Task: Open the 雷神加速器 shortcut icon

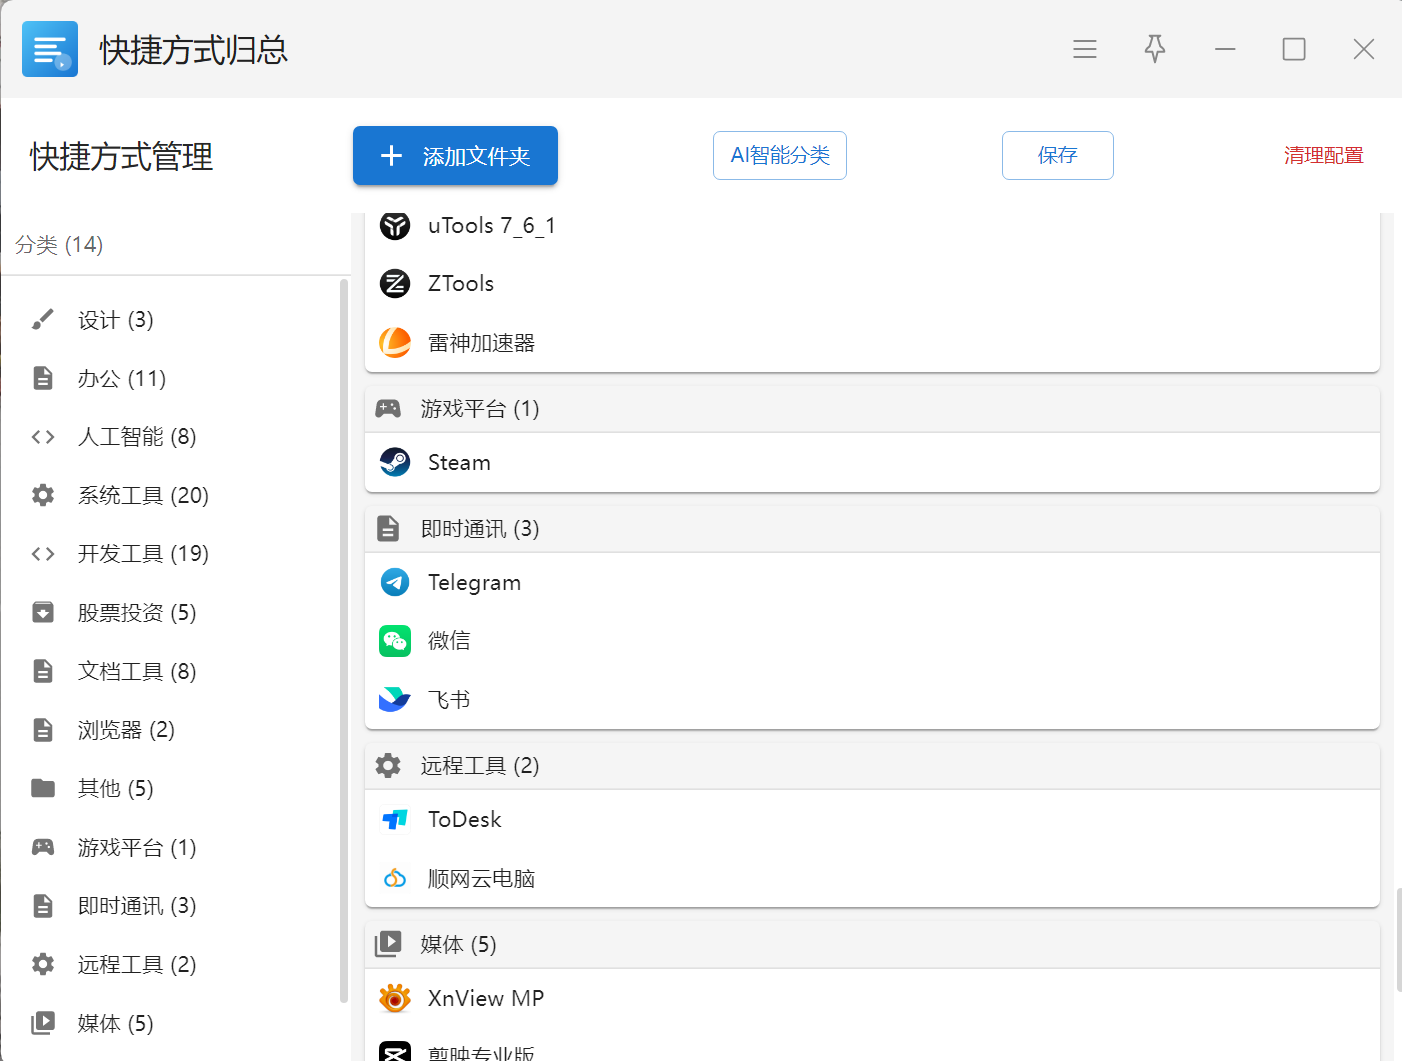Action: click(x=395, y=343)
